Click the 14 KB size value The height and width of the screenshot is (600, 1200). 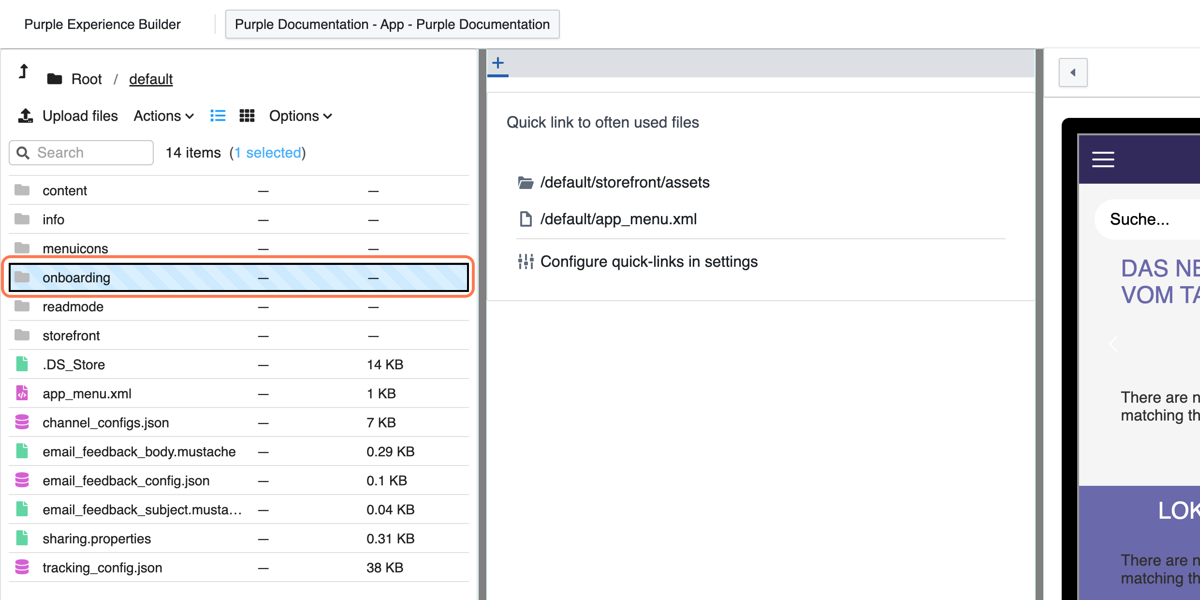click(385, 365)
